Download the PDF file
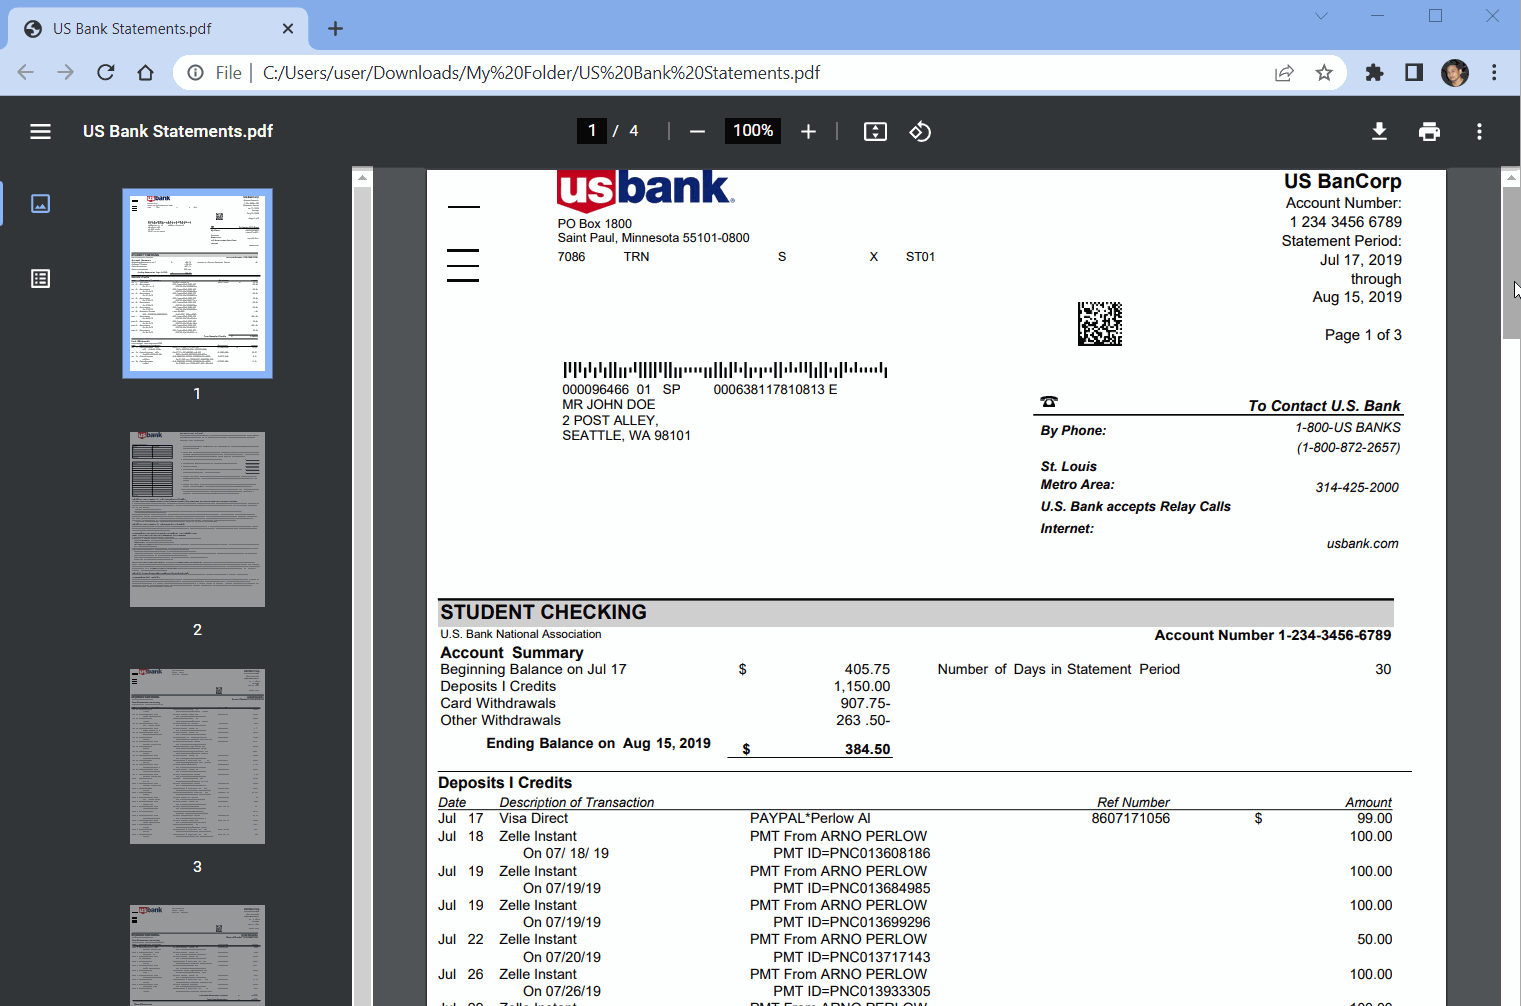1521x1006 pixels. [x=1379, y=131]
